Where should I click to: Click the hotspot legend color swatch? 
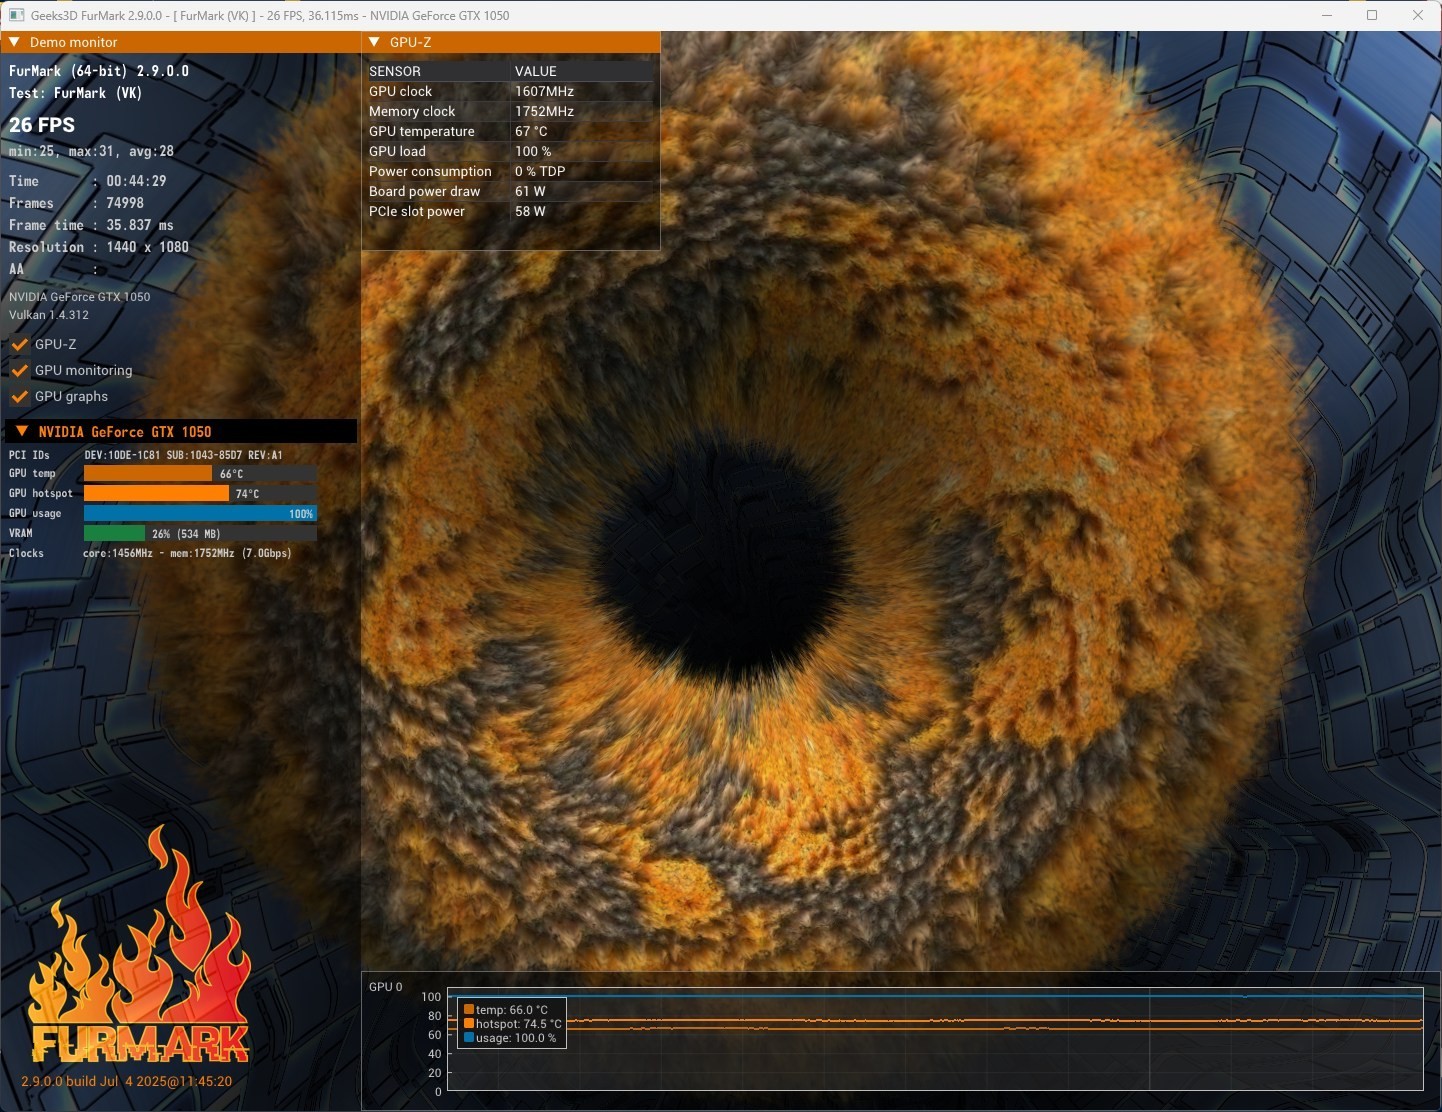point(468,1024)
